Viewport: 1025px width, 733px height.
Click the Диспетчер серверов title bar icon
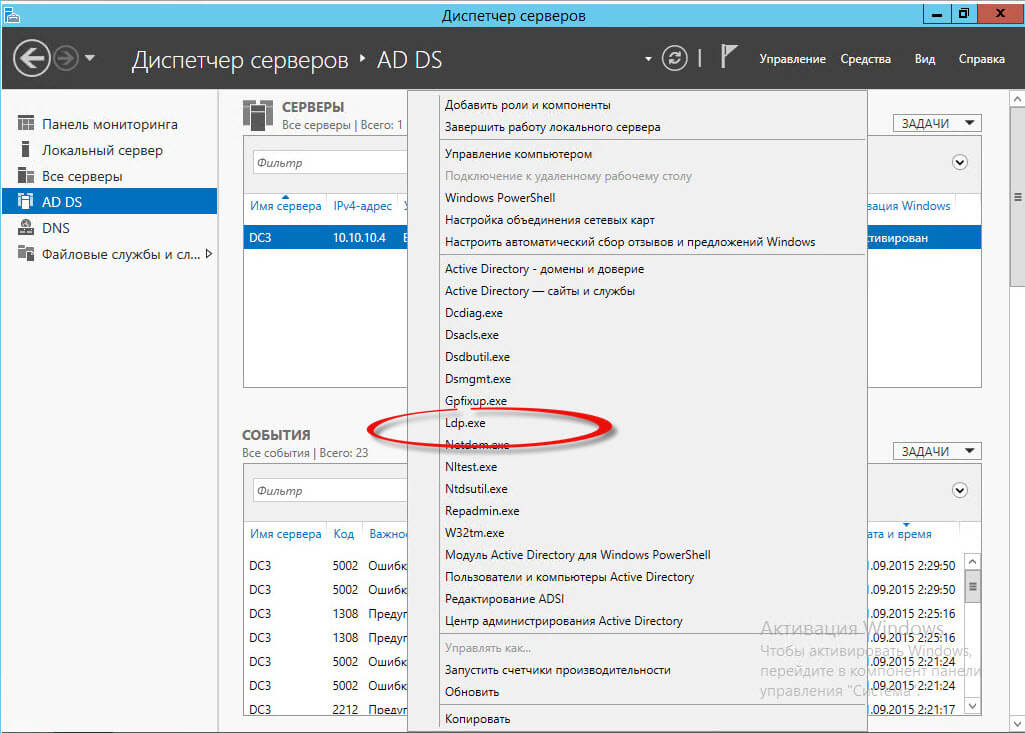click(11, 14)
